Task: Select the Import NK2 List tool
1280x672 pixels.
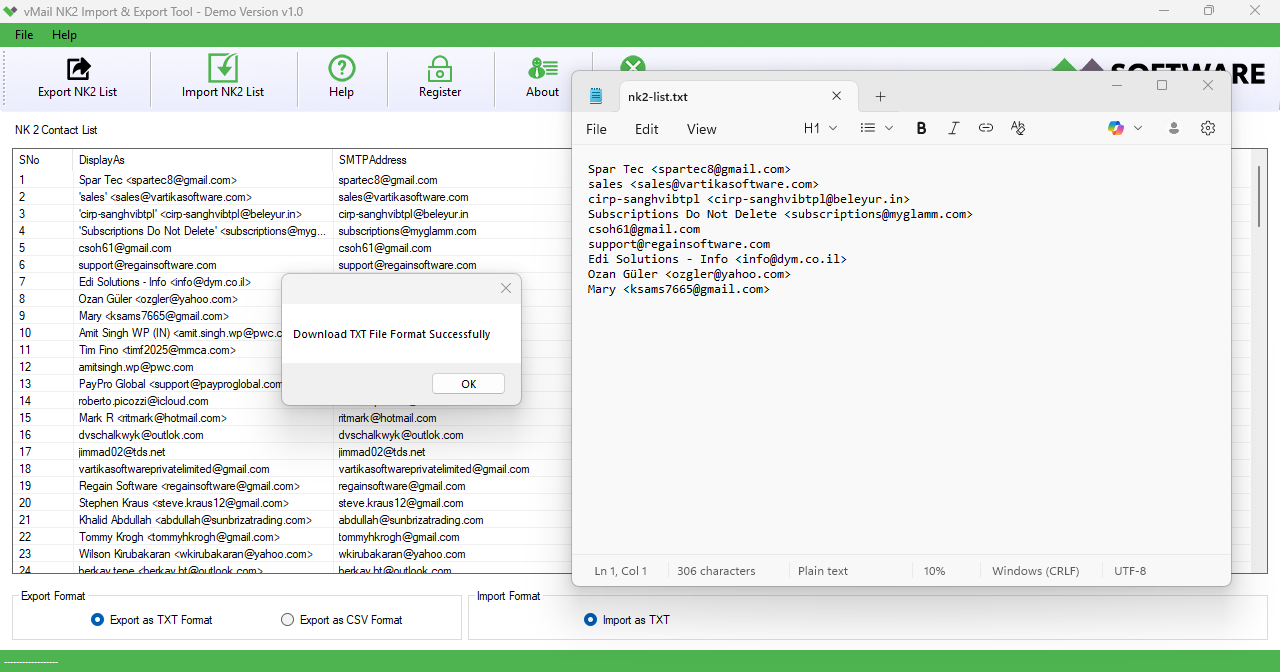Action: [x=222, y=78]
